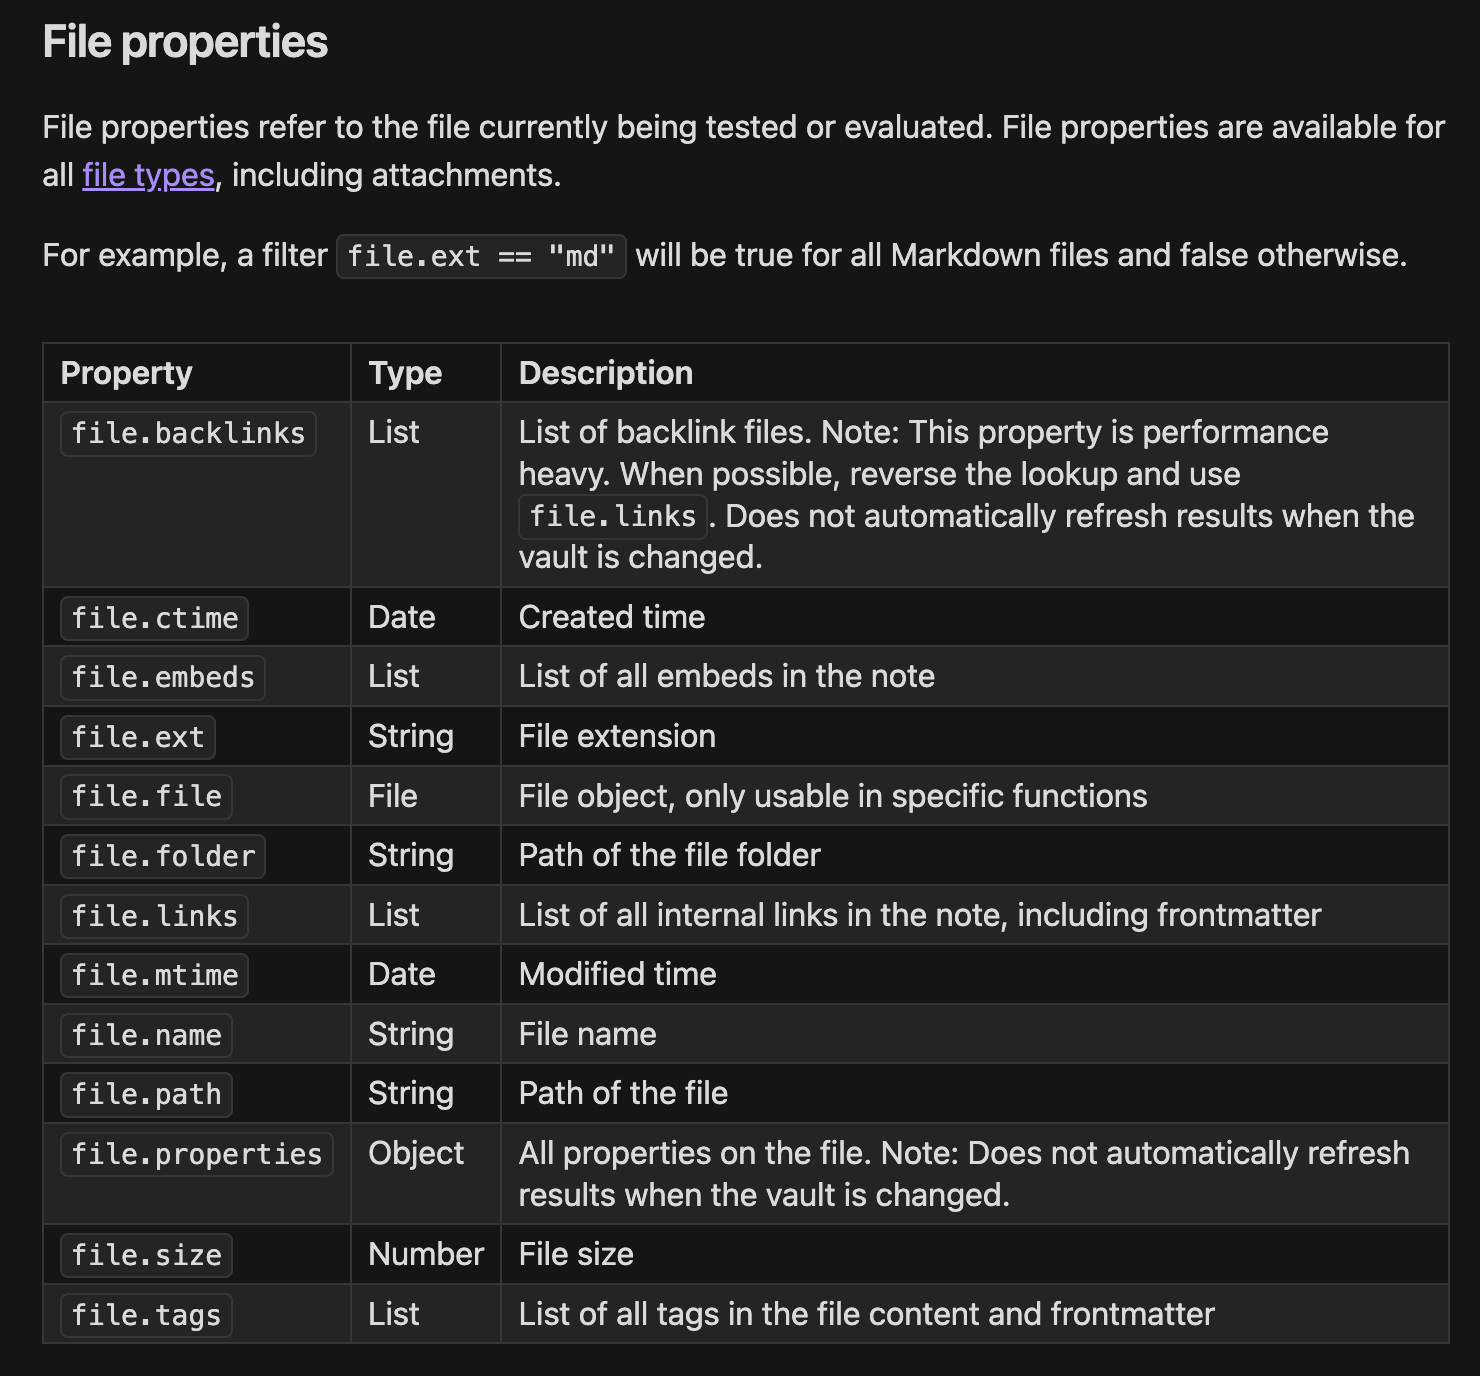1480x1376 pixels.
Task: Click the "File properties" page heading
Action: pyautogui.click(x=185, y=42)
